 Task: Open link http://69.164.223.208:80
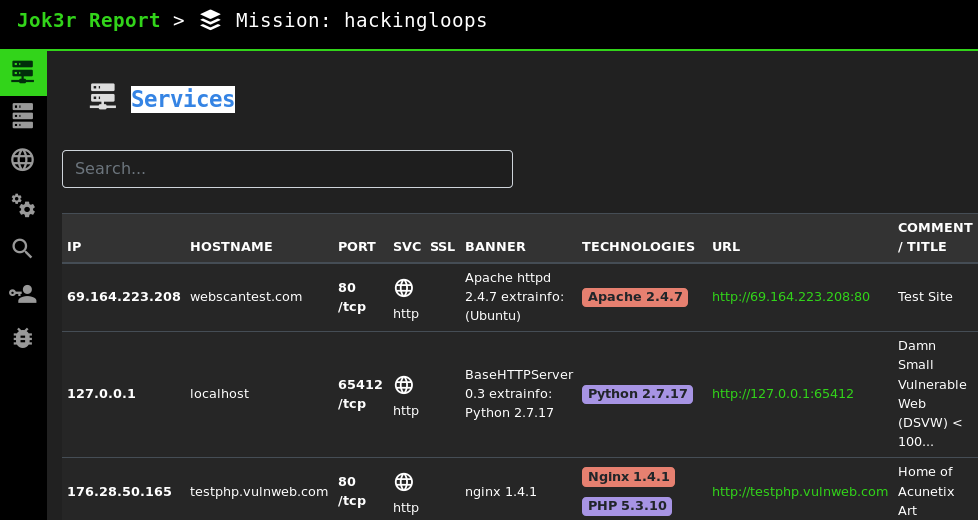point(790,297)
